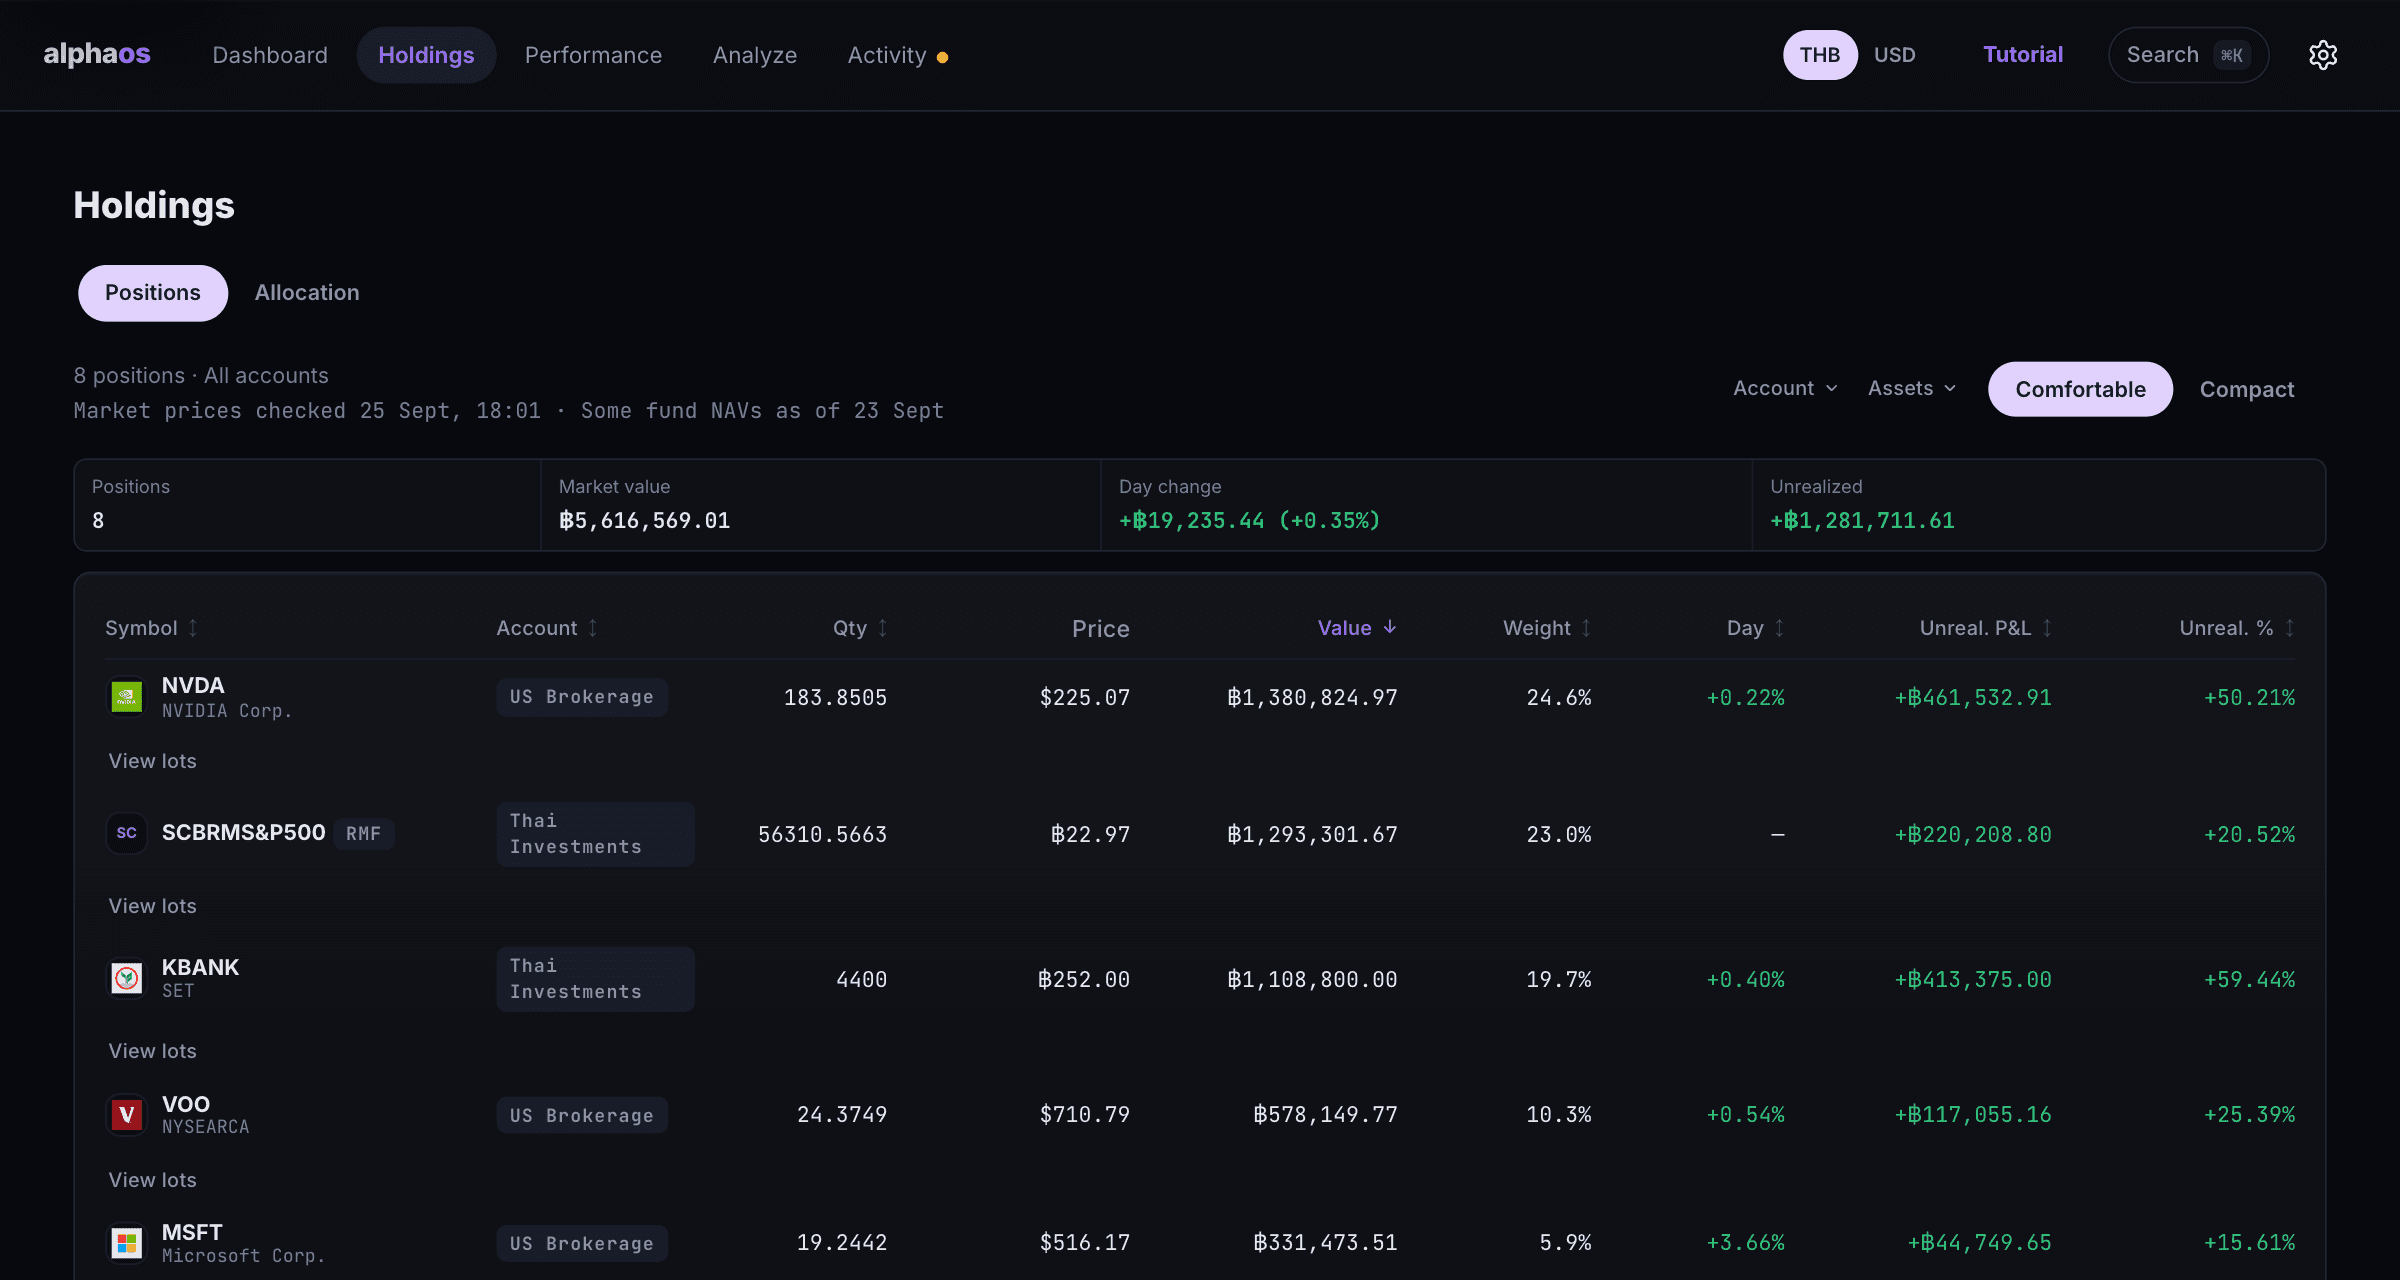Click the SCBRMS&P500 fund logo icon

click(127, 833)
